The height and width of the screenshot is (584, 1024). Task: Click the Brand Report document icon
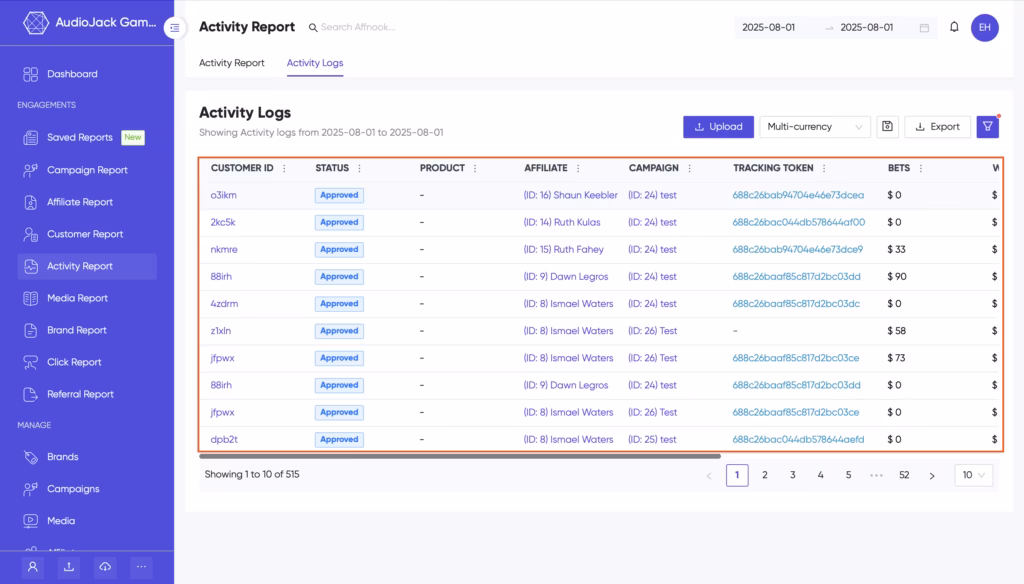tap(31, 330)
